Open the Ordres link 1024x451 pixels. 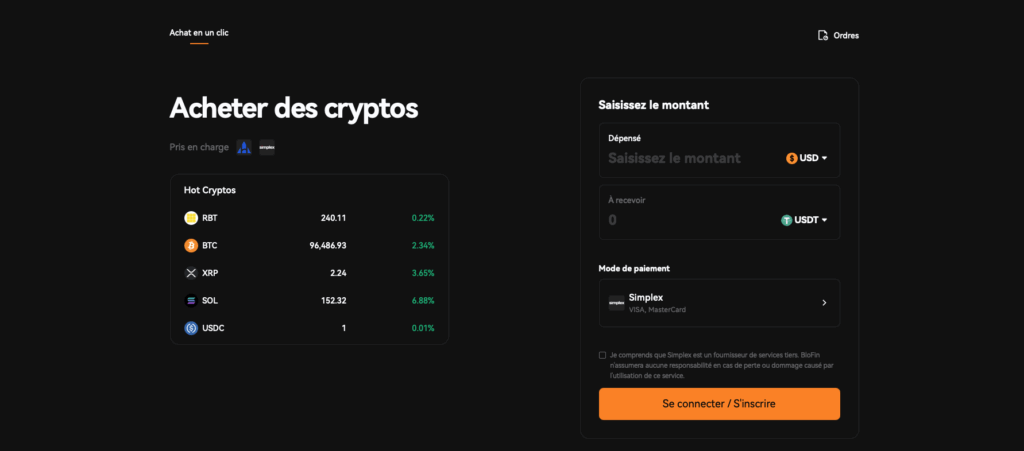pos(839,35)
